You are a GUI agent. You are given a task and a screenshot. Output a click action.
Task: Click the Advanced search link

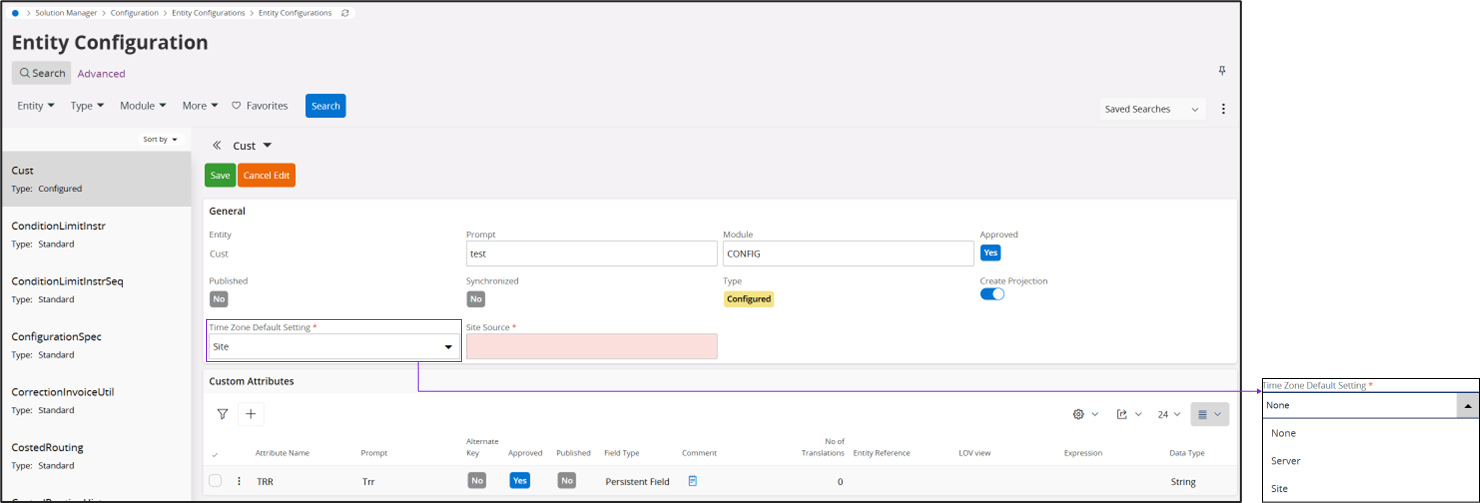pyautogui.click(x=101, y=73)
